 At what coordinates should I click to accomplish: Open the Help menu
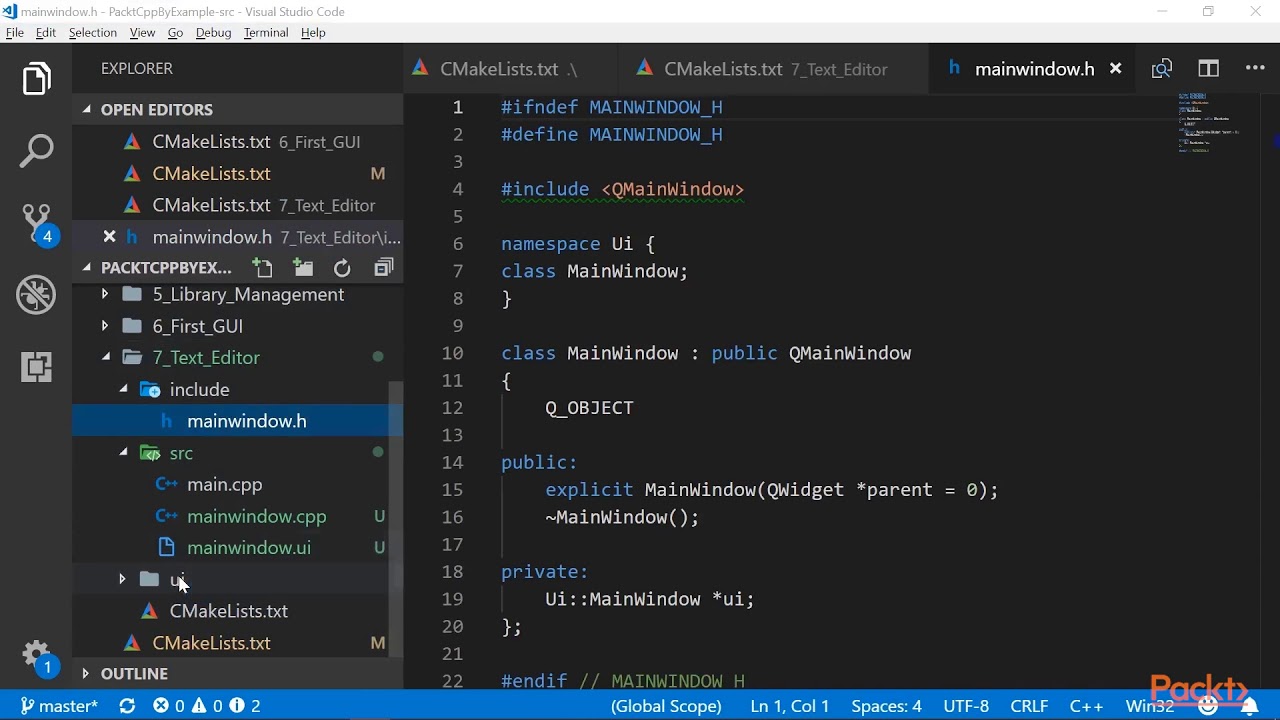click(313, 32)
